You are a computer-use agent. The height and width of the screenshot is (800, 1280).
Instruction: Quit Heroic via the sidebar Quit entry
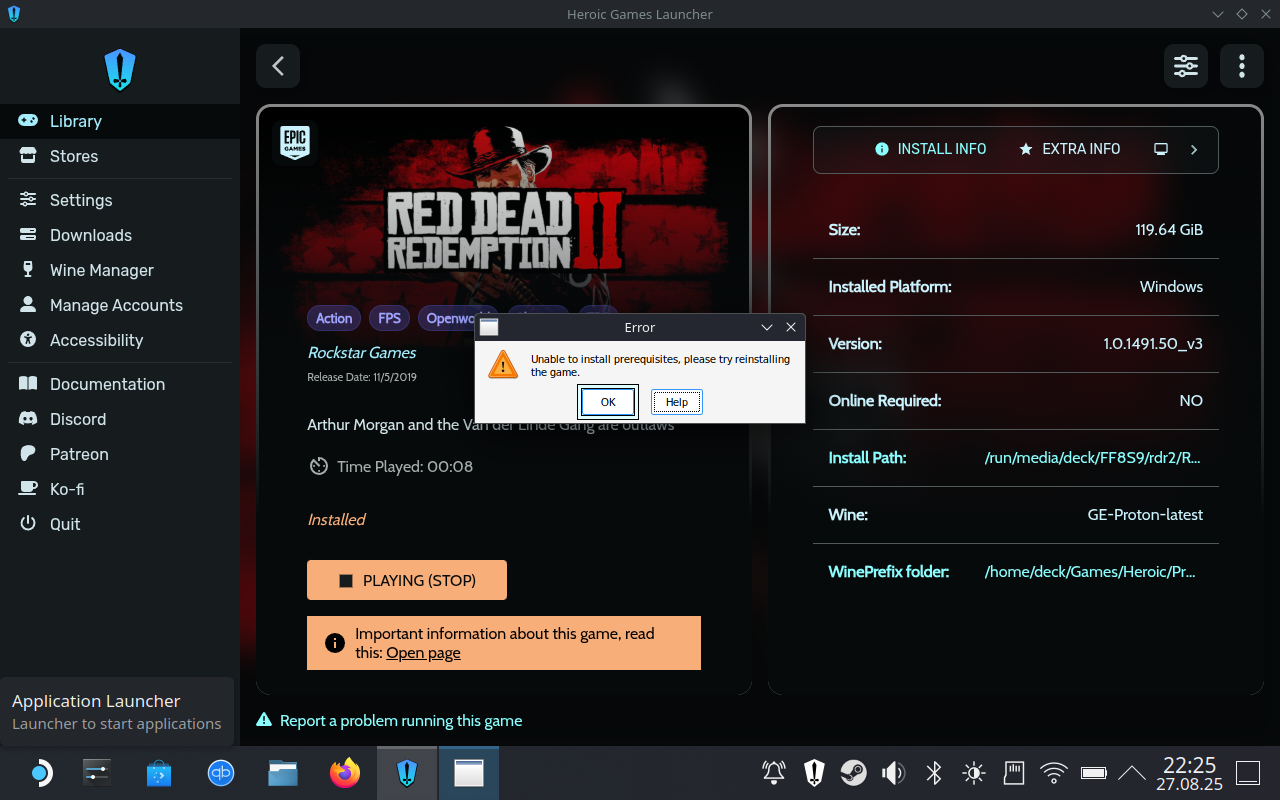pos(120,524)
